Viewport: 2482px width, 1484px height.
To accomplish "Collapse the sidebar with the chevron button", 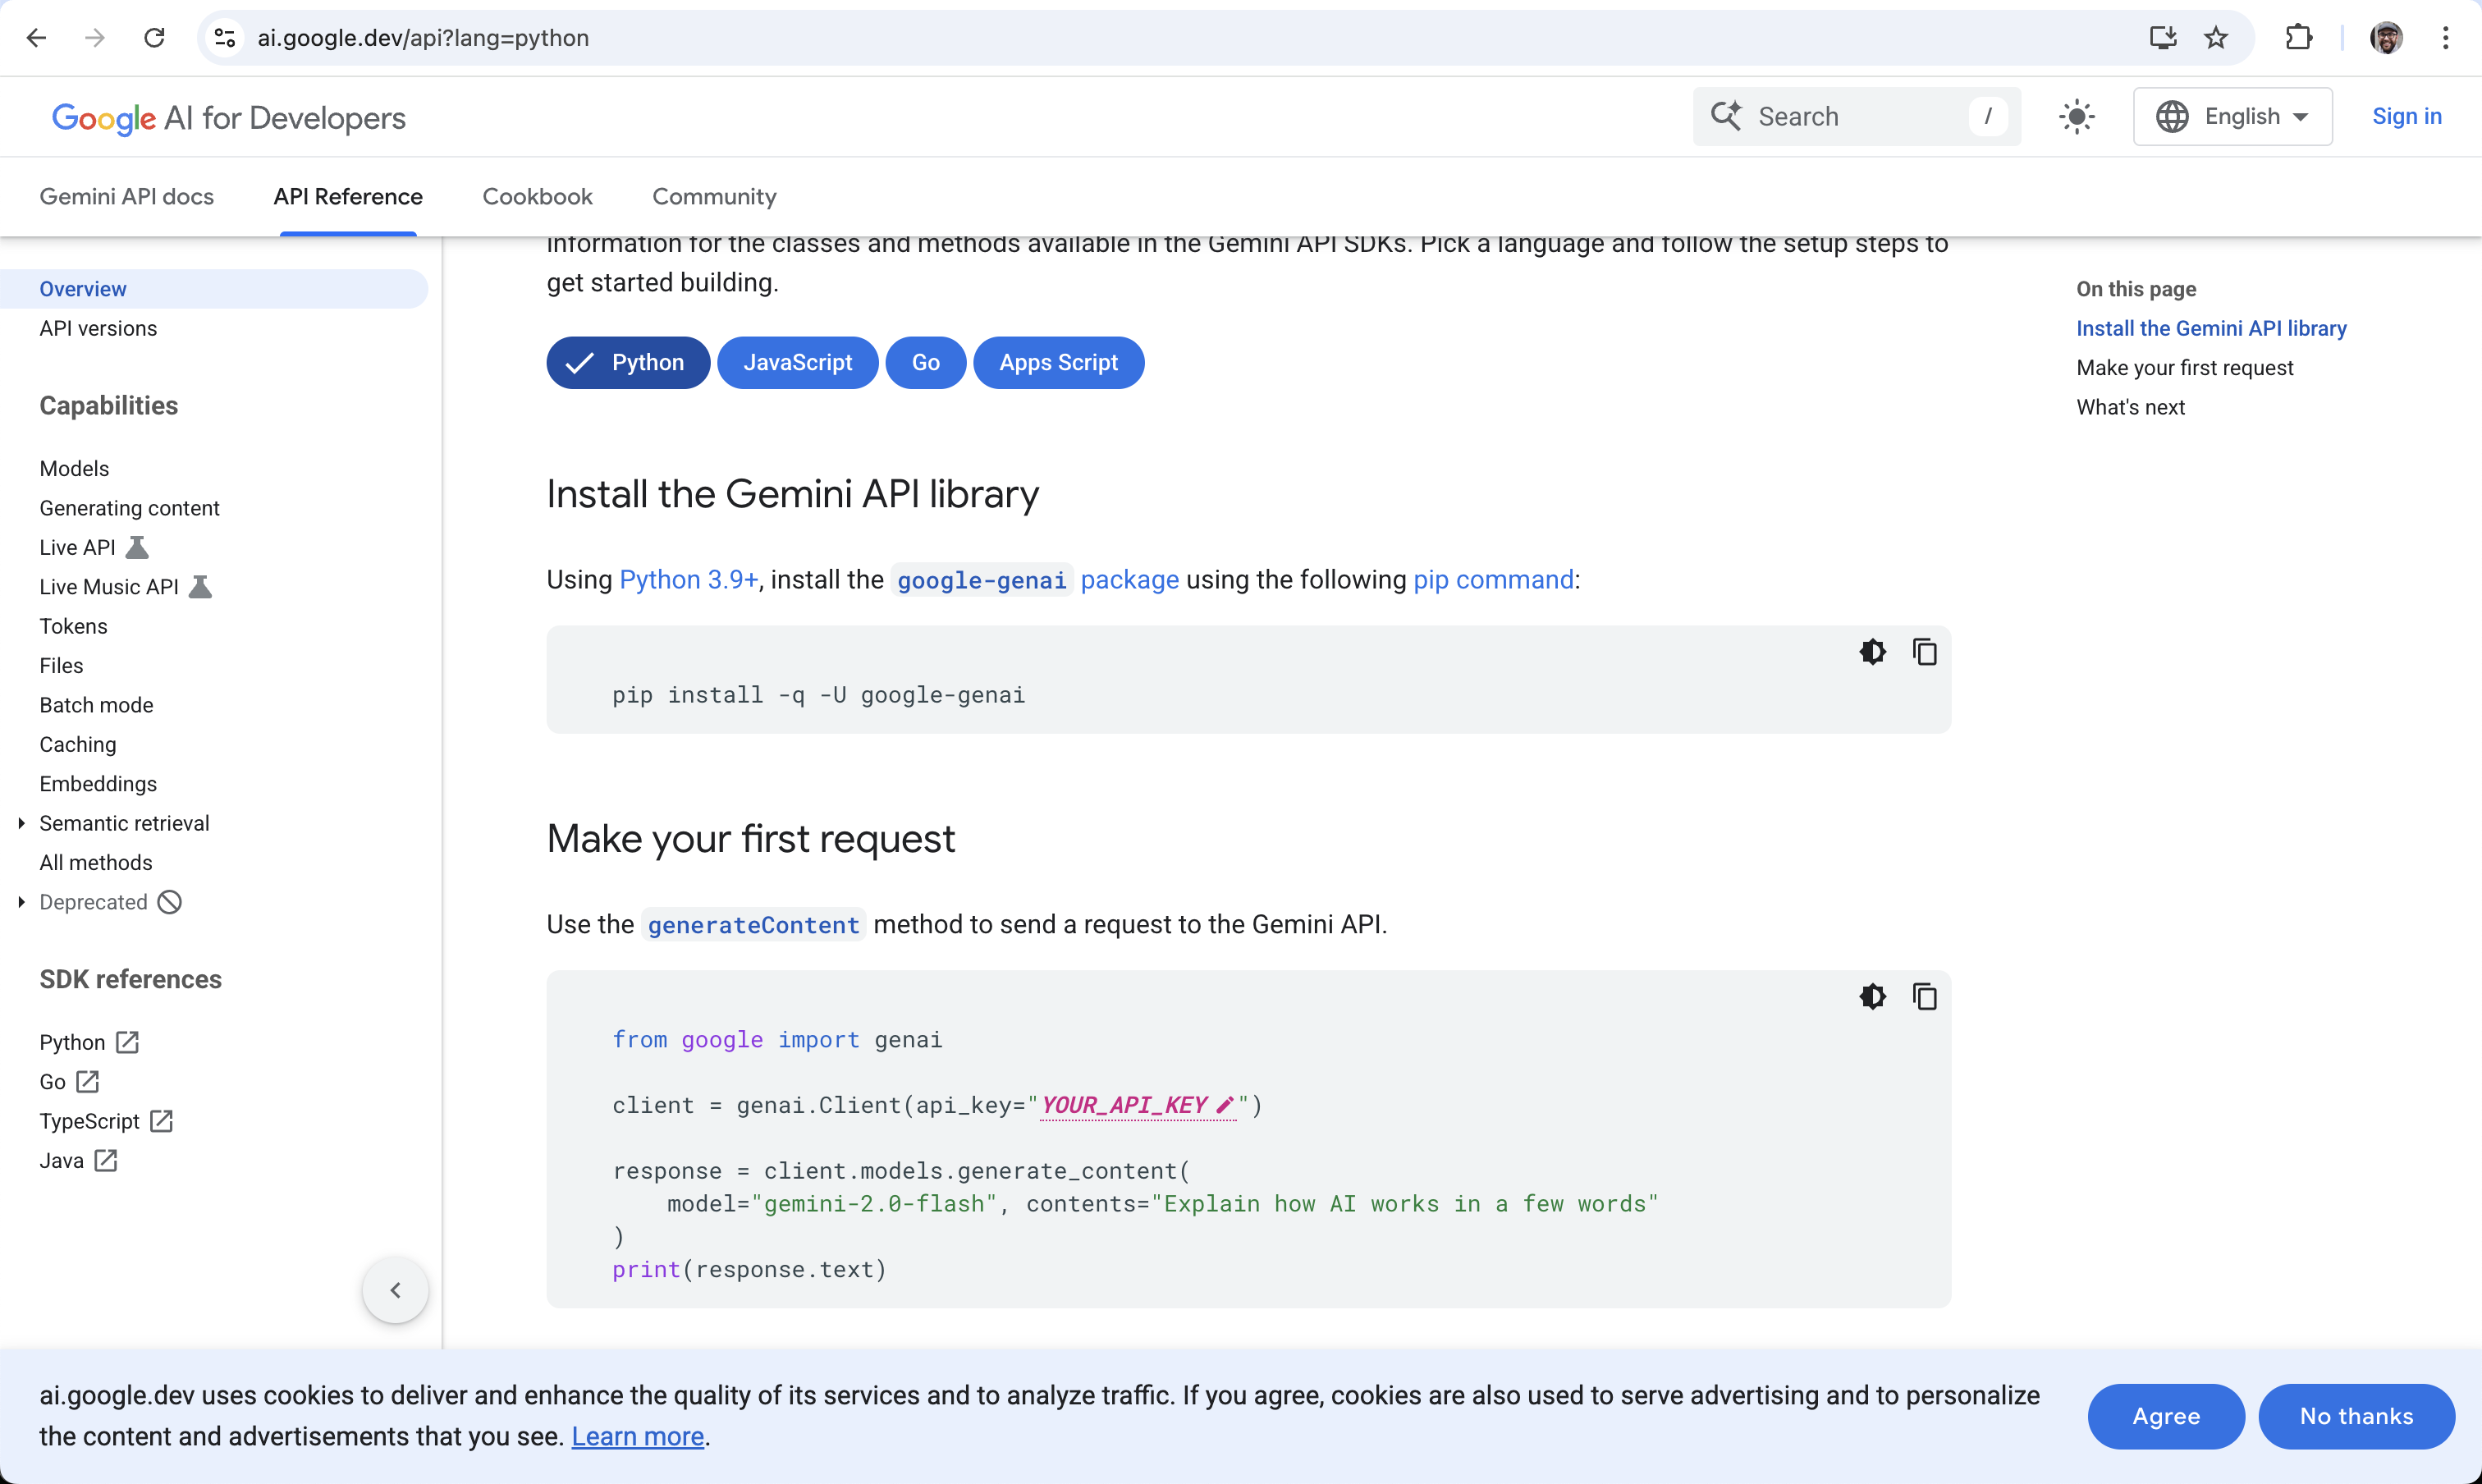I will click(395, 1290).
